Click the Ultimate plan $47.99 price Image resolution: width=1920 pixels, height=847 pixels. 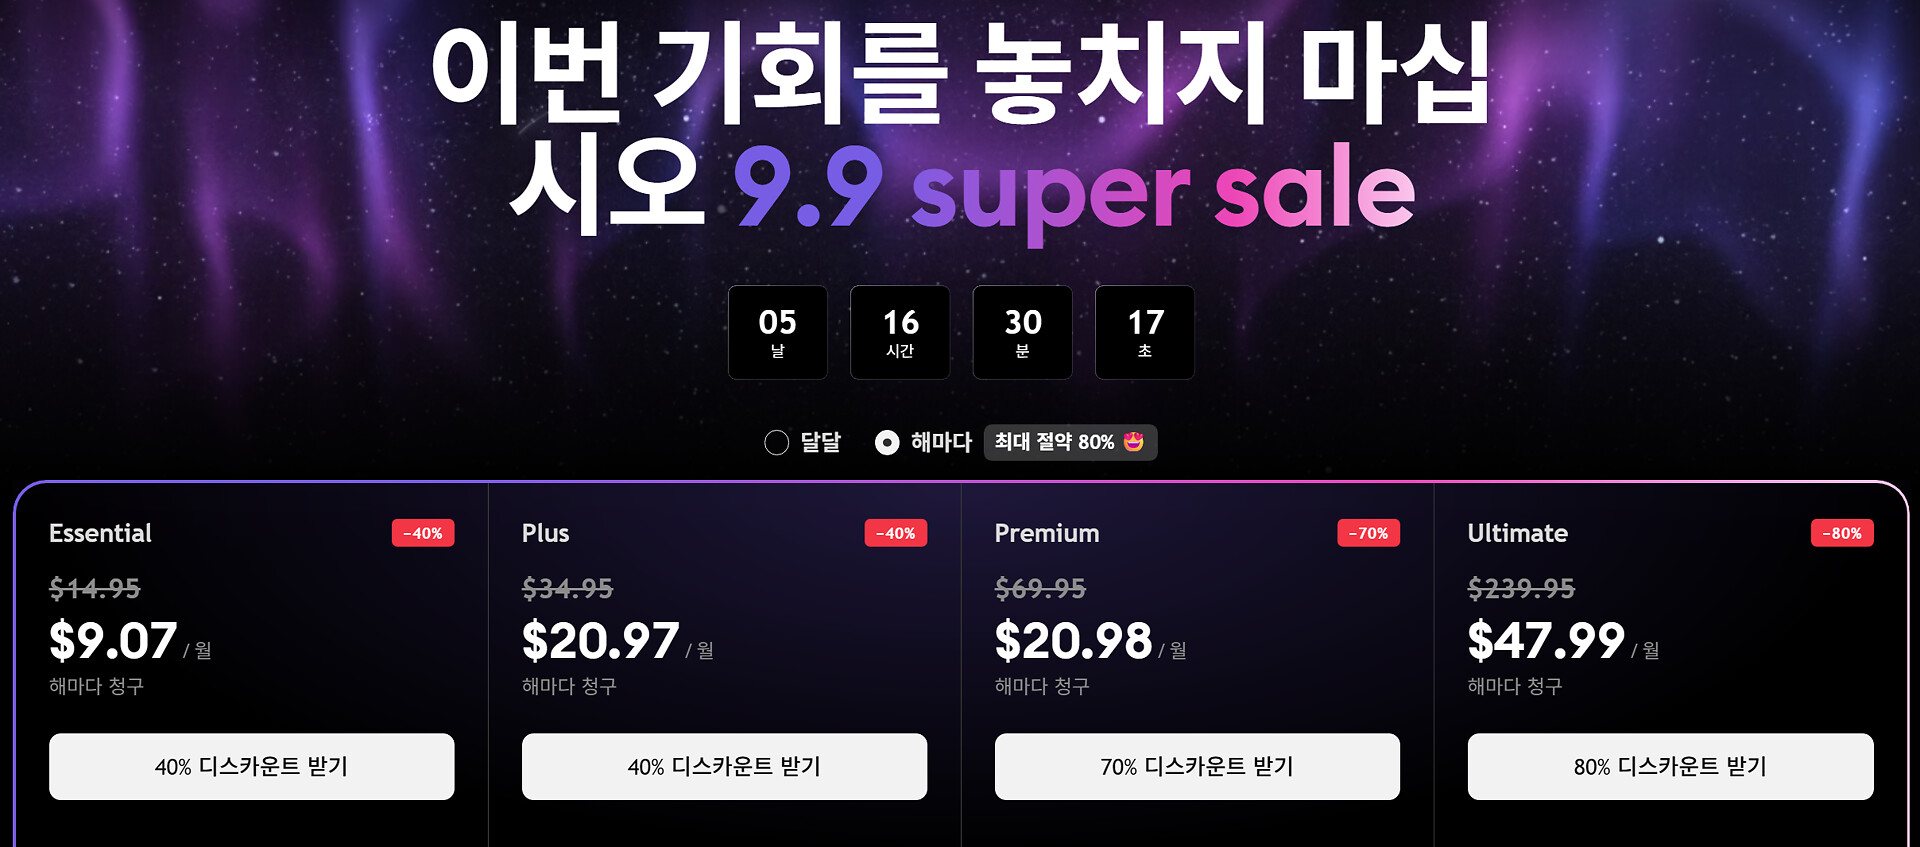[1546, 641]
